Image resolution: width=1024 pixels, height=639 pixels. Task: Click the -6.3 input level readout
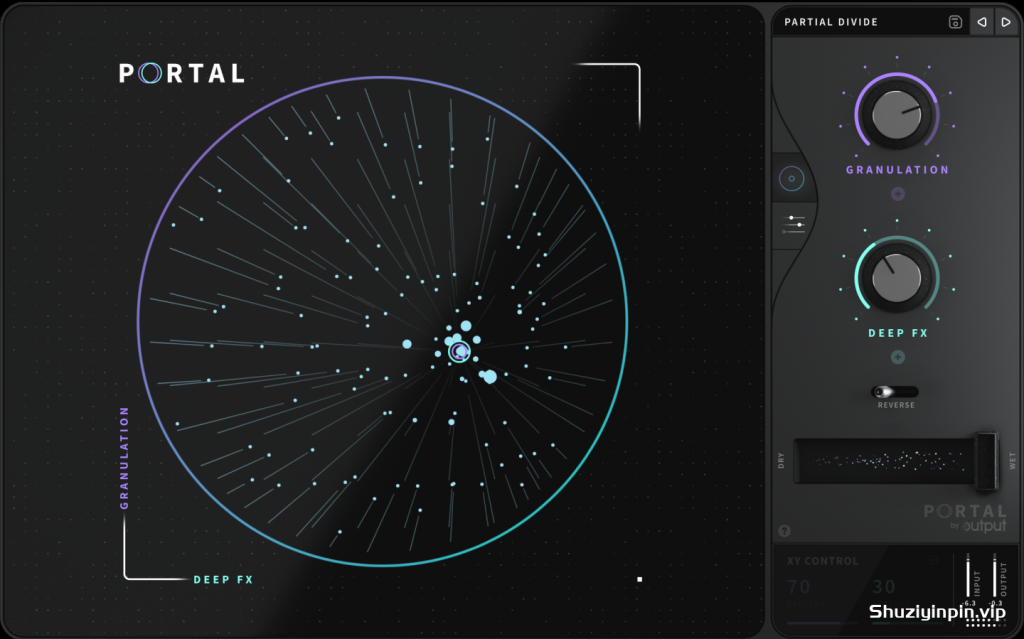pos(969,604)
